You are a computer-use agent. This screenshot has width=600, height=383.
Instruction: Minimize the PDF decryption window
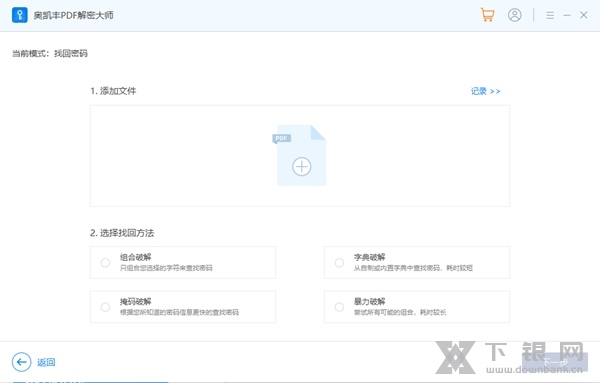coord(567,15)
